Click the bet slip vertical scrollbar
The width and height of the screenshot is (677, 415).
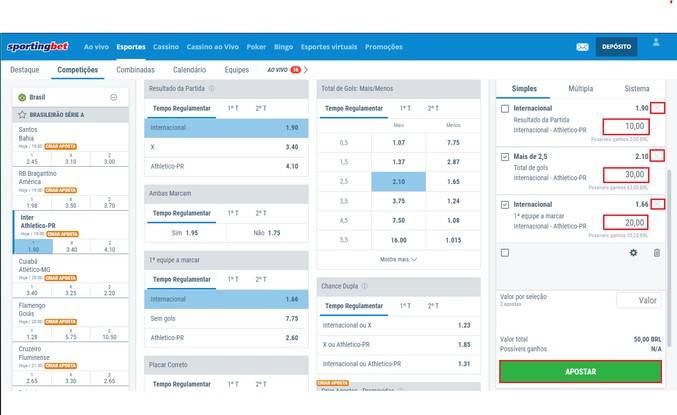pos(670,257)
